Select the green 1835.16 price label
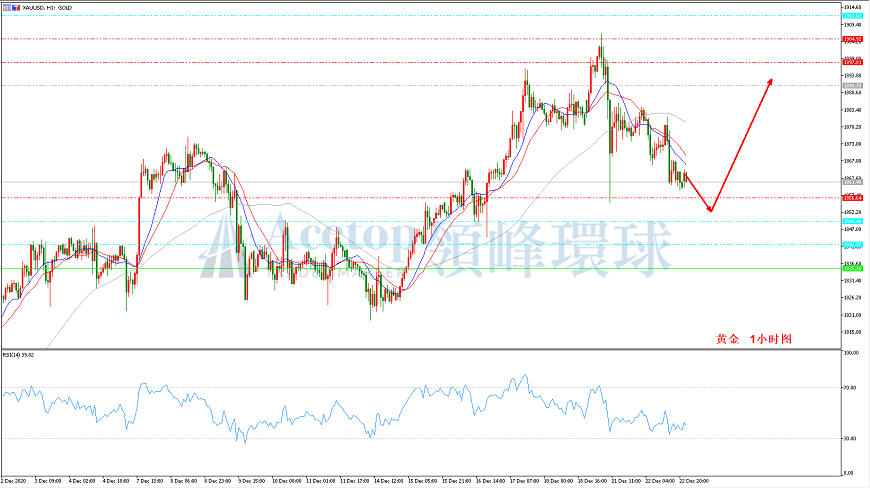 tap(852, 268)
